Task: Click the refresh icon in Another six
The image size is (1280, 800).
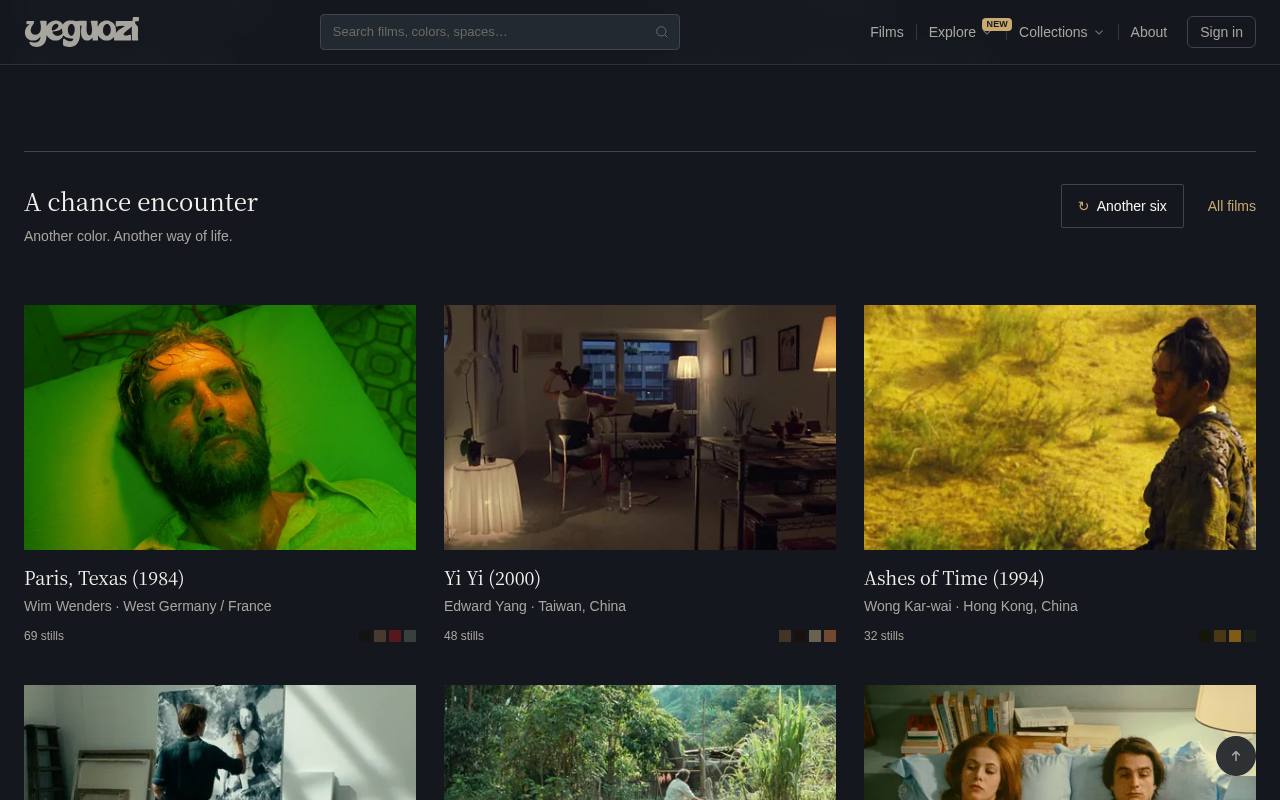Action: pyautogui.click(x=1083, y=206)
